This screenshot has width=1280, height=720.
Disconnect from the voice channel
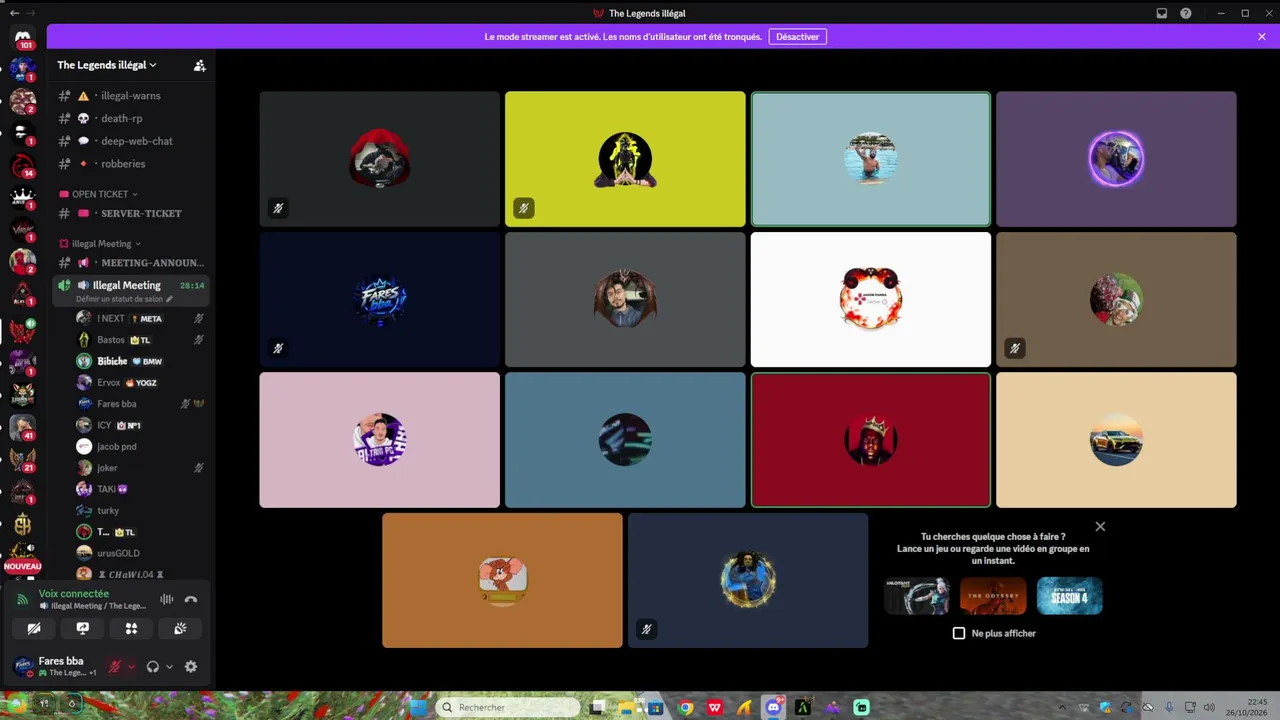191,599
